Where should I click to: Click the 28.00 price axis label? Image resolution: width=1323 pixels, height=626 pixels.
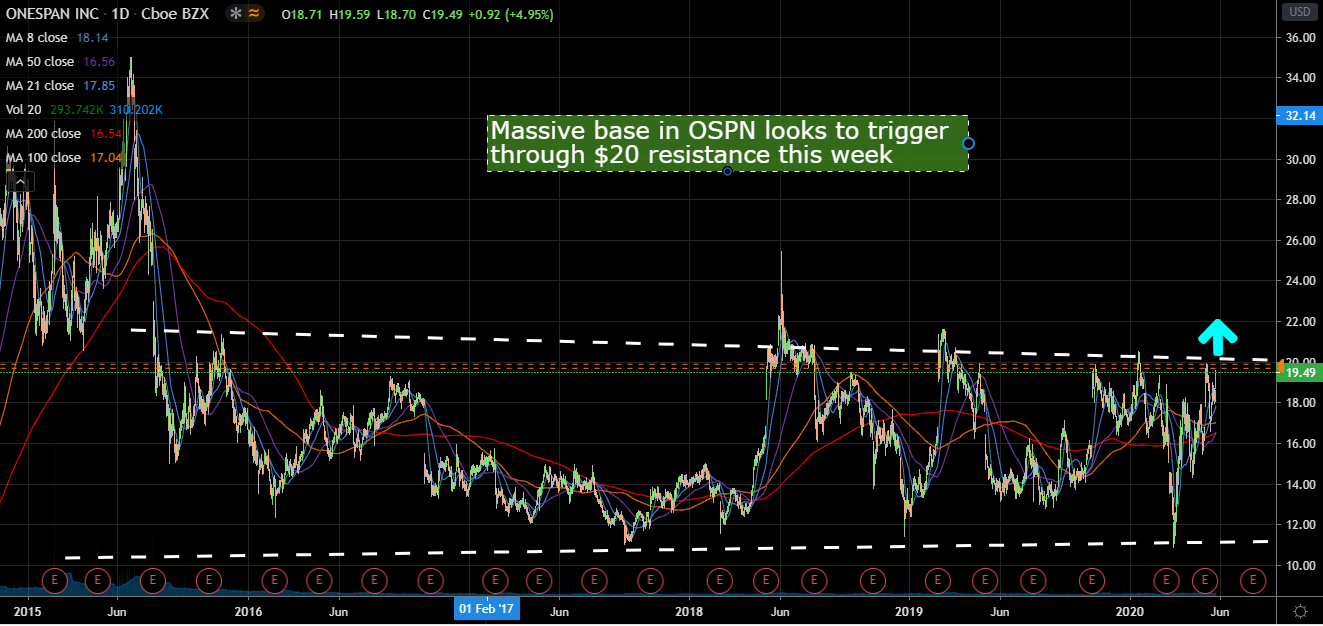click(x=1299, y=200)
